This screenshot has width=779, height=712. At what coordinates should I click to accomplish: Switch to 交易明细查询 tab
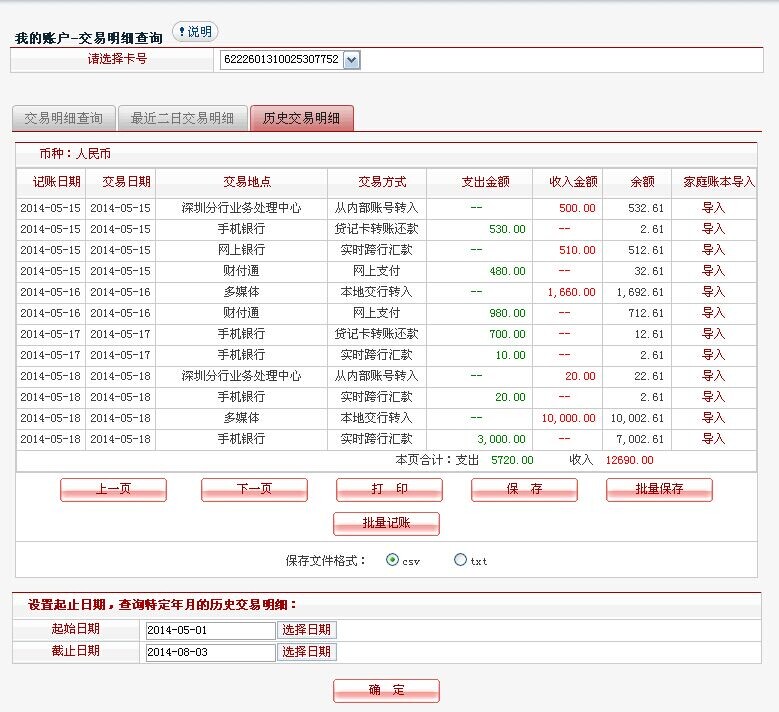click(64, 118)
